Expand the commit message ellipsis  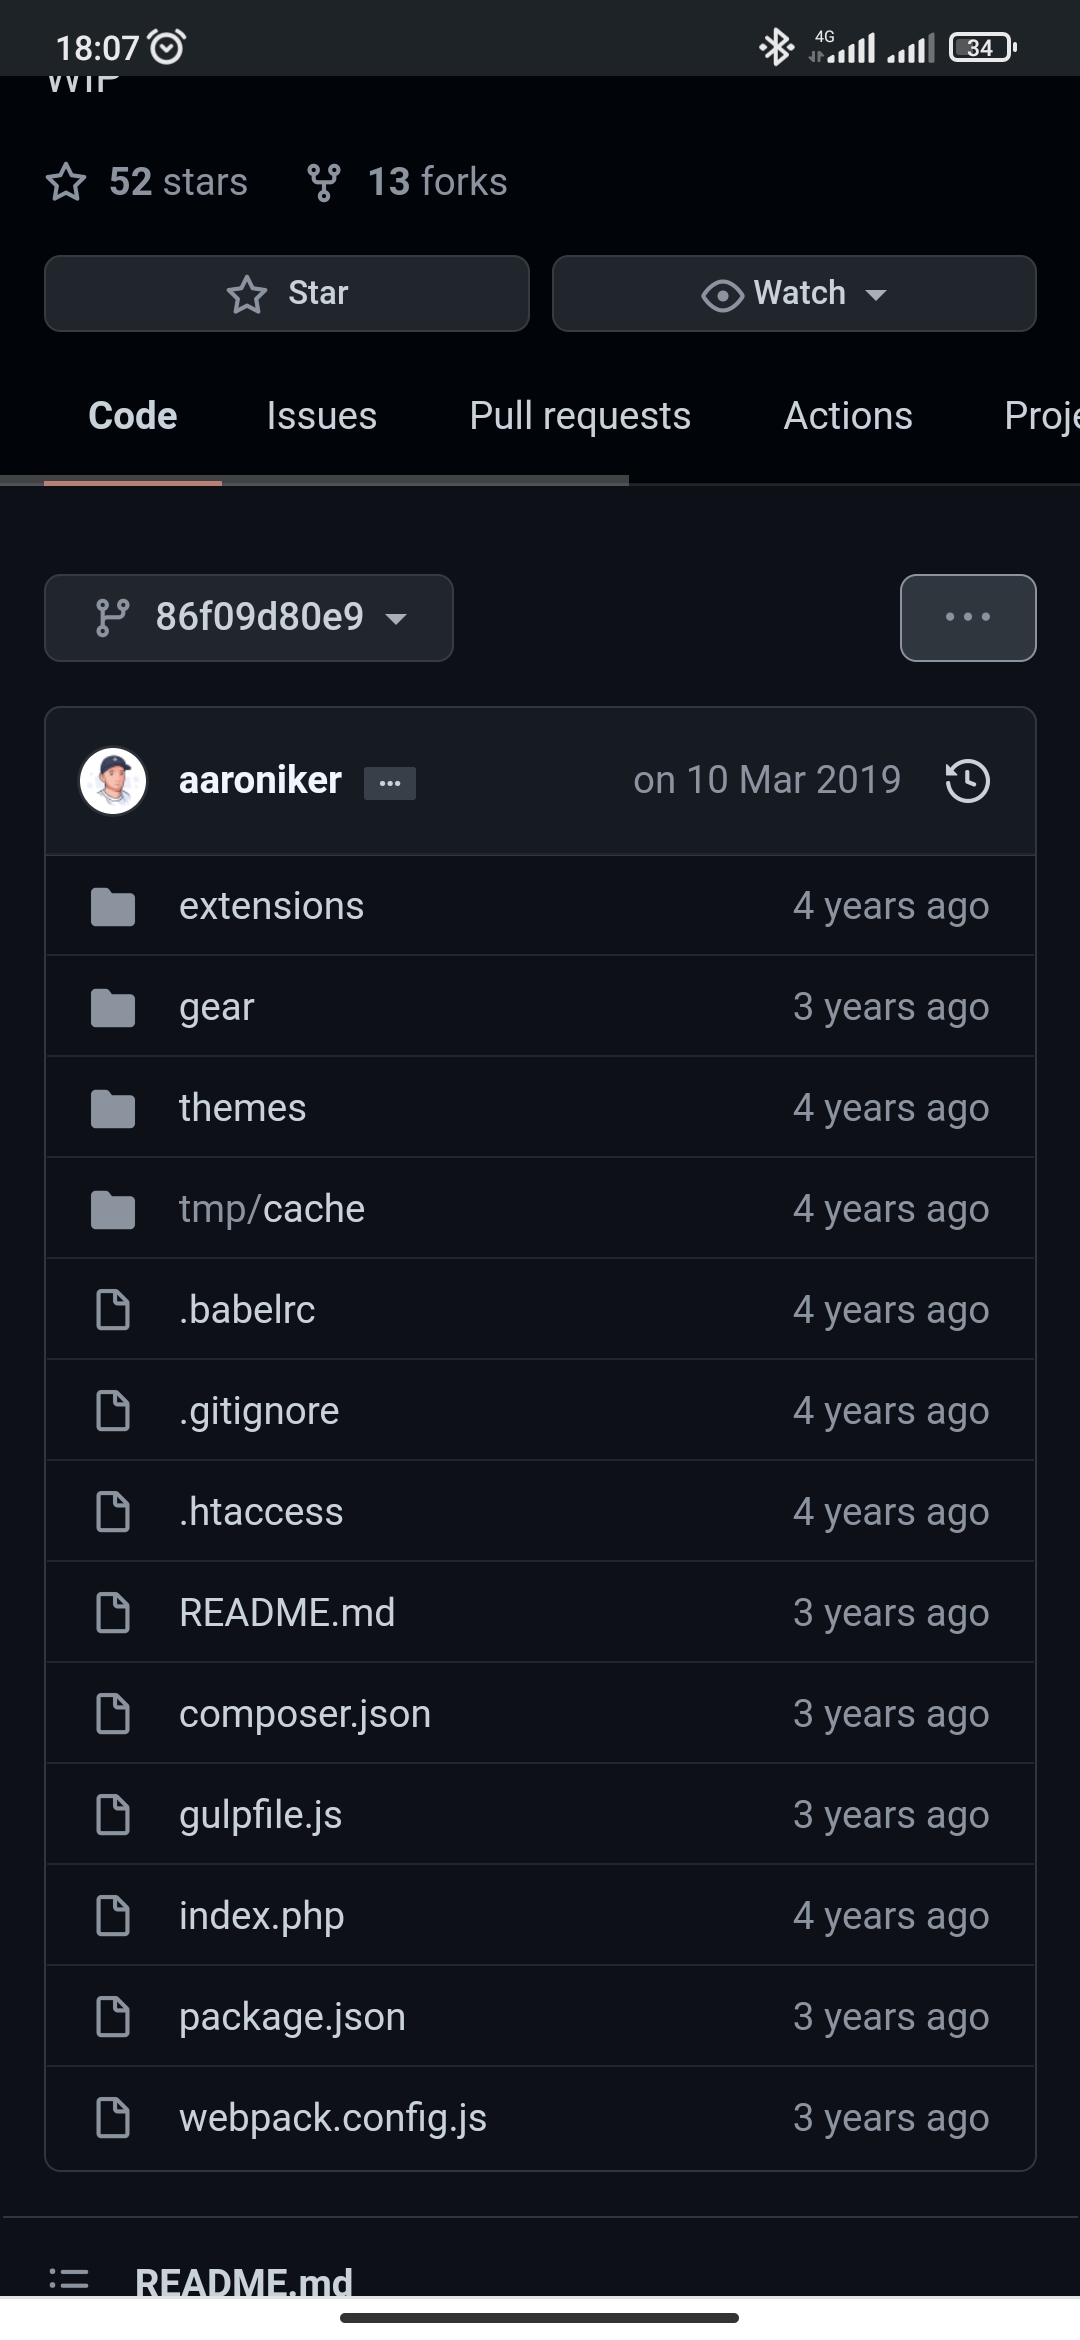click(x=390, y=783)
